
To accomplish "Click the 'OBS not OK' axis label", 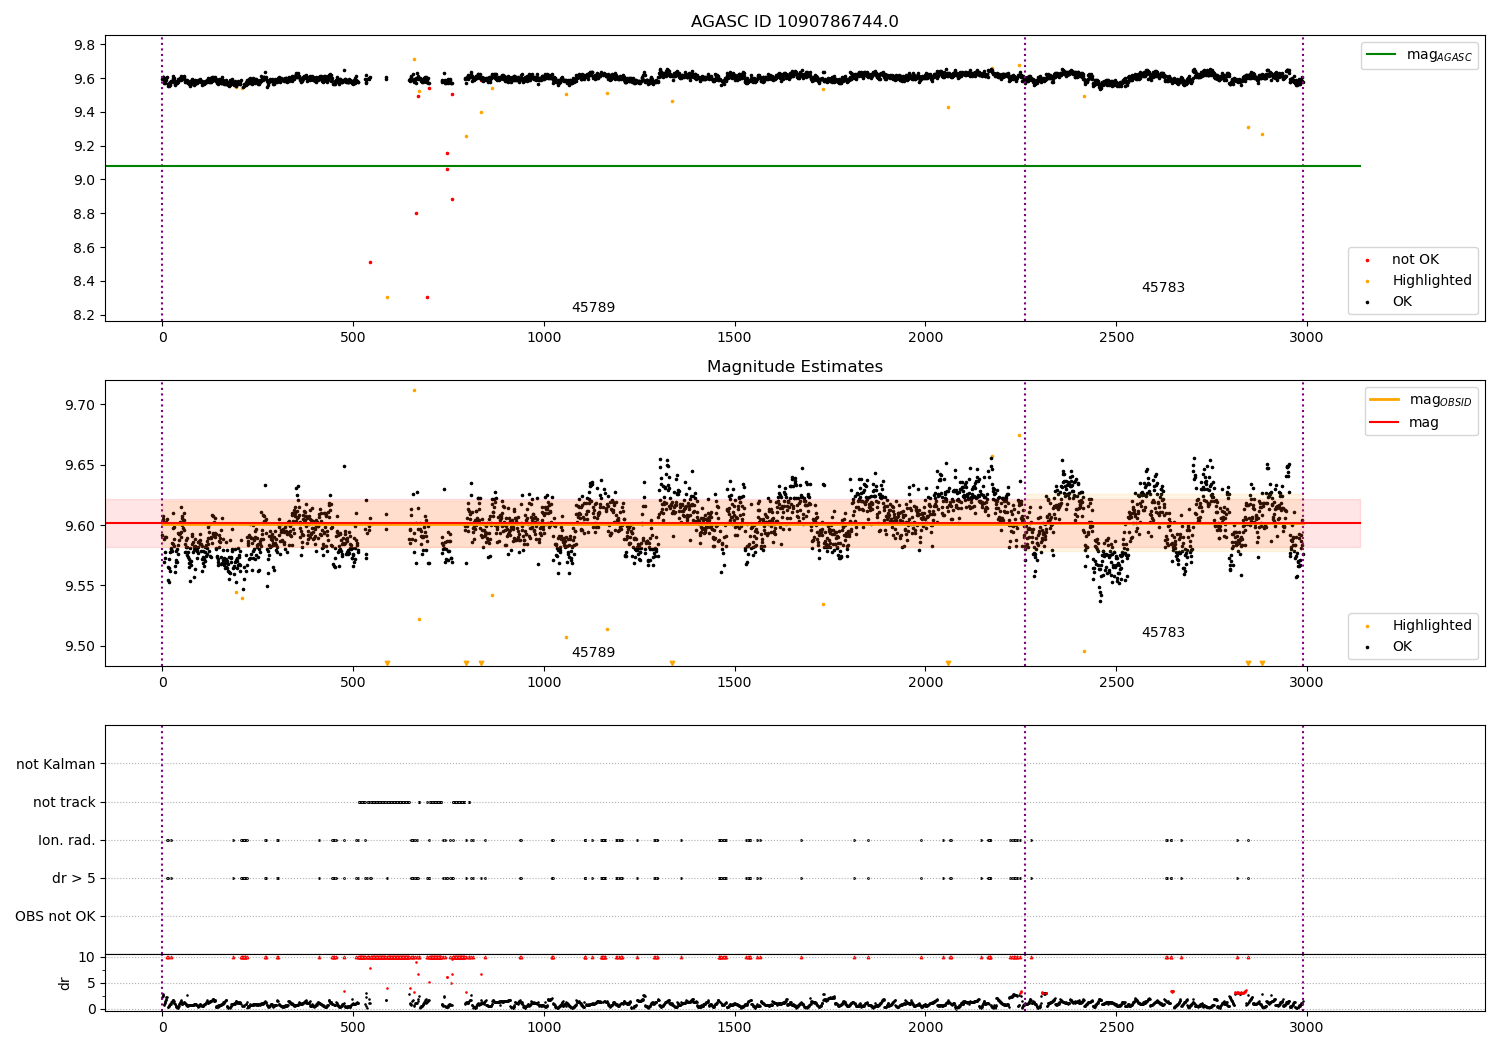I will 56,917.
